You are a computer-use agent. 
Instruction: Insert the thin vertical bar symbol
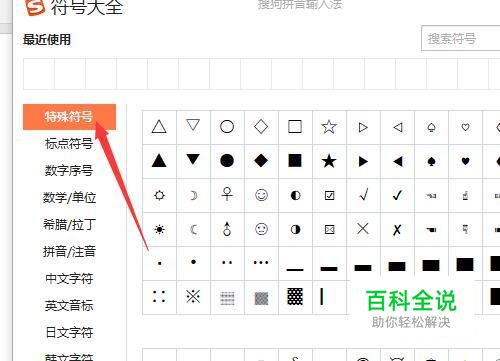[x=329, y=297]
